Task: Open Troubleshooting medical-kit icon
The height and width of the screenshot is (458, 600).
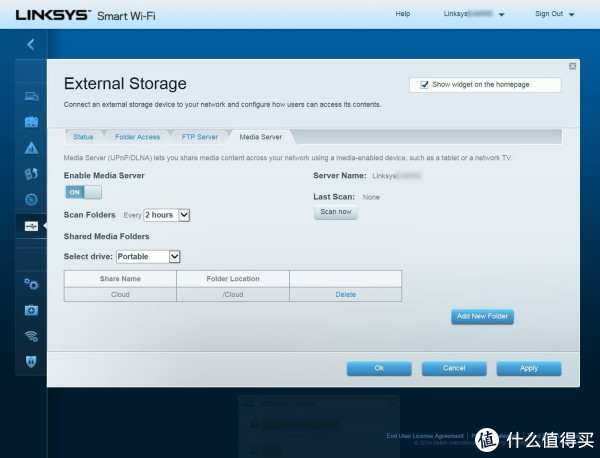Action: tap(31, 310)
